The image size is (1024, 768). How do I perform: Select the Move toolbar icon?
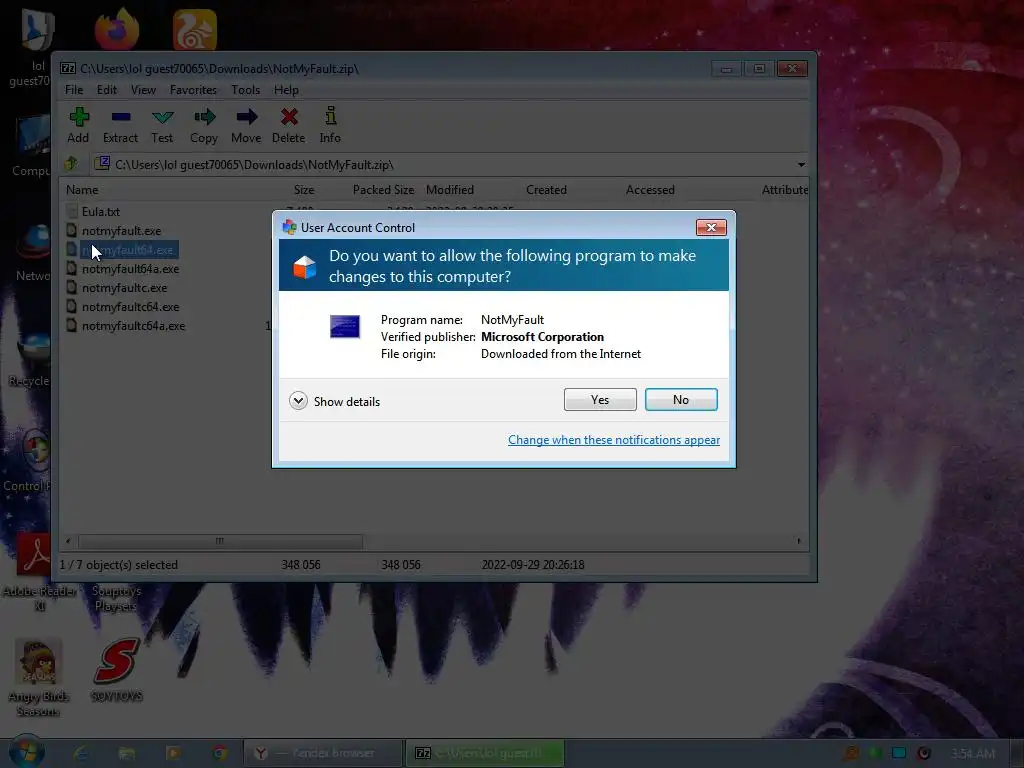pyautogui.click(x=246, y=125)
